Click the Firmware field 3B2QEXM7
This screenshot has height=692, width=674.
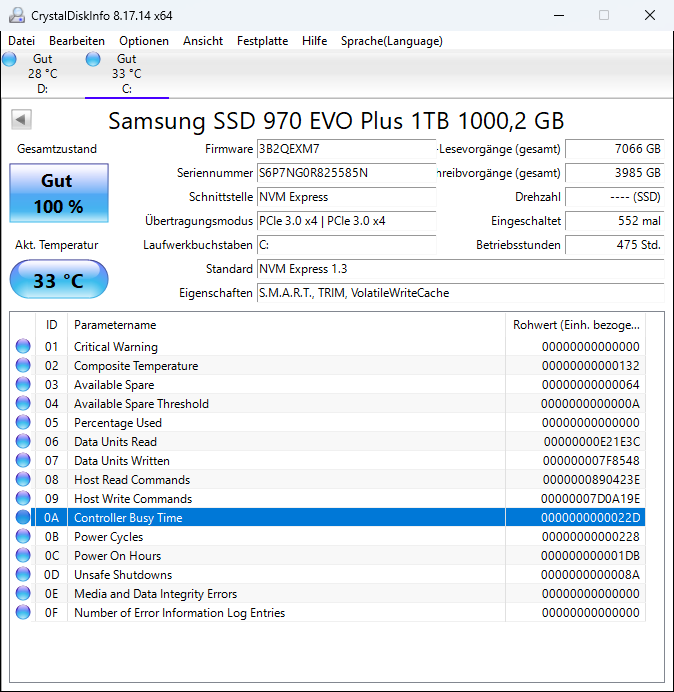click(x=346, y=149)
